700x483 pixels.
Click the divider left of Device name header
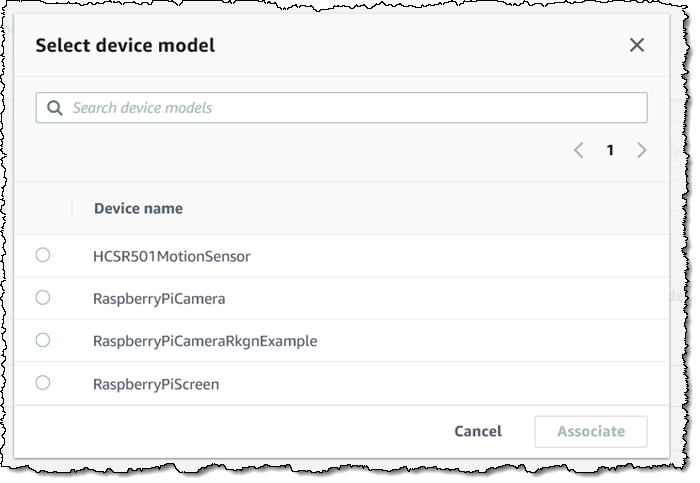tap(72, 208)
